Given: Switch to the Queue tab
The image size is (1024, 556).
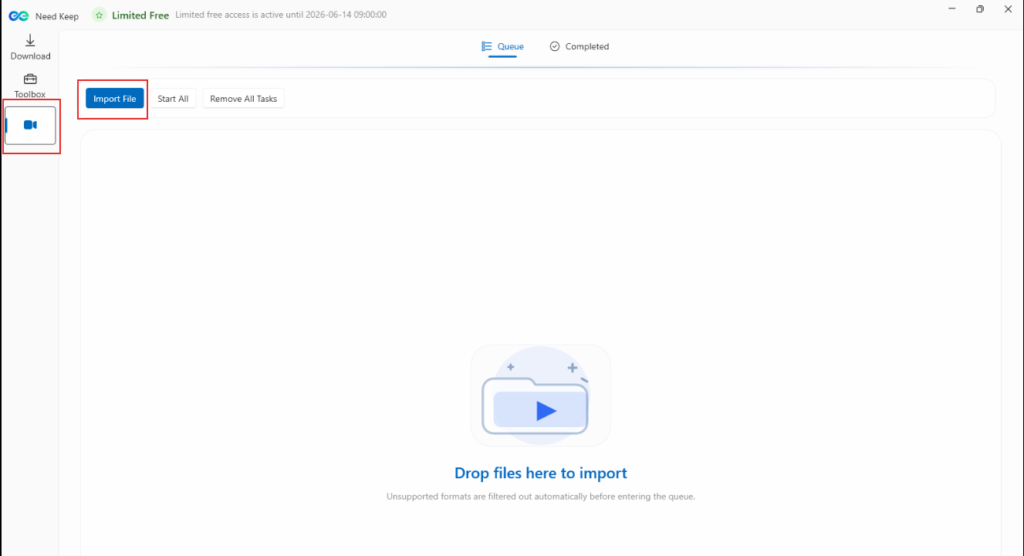Looking at the screenshot, I should (502, 46).
